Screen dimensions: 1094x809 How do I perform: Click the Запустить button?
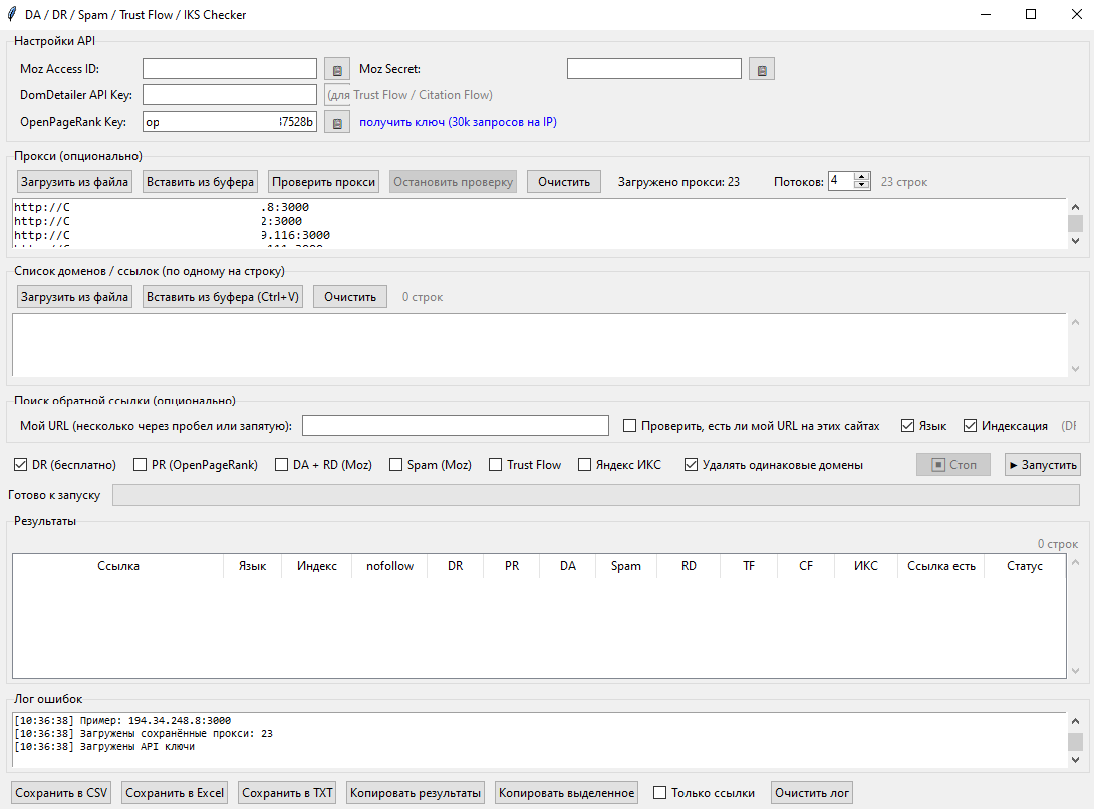pos(1043,464)
